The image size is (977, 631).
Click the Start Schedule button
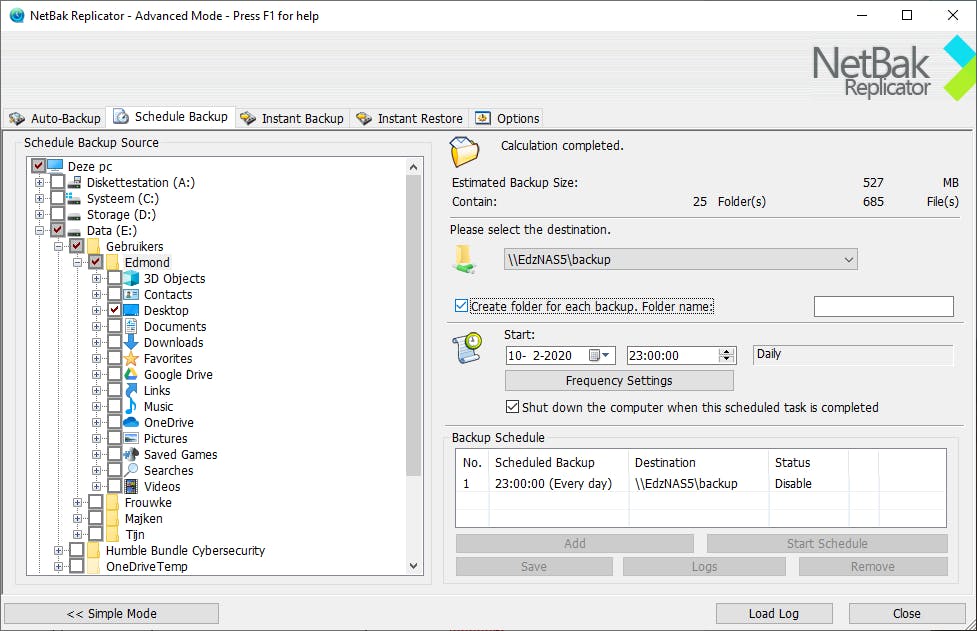[827, 543]
